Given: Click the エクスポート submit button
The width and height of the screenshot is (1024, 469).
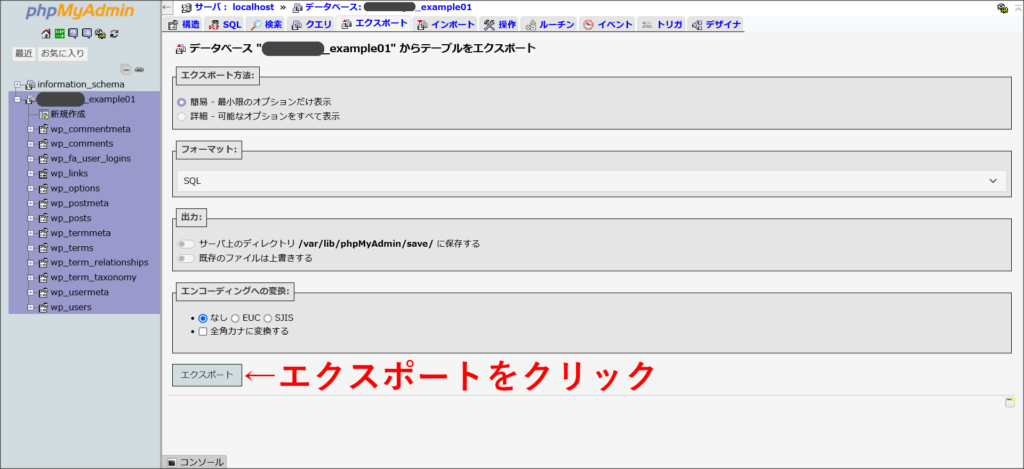Looking at the screenshot, I should pyautogui.click(x=207, y=375).
